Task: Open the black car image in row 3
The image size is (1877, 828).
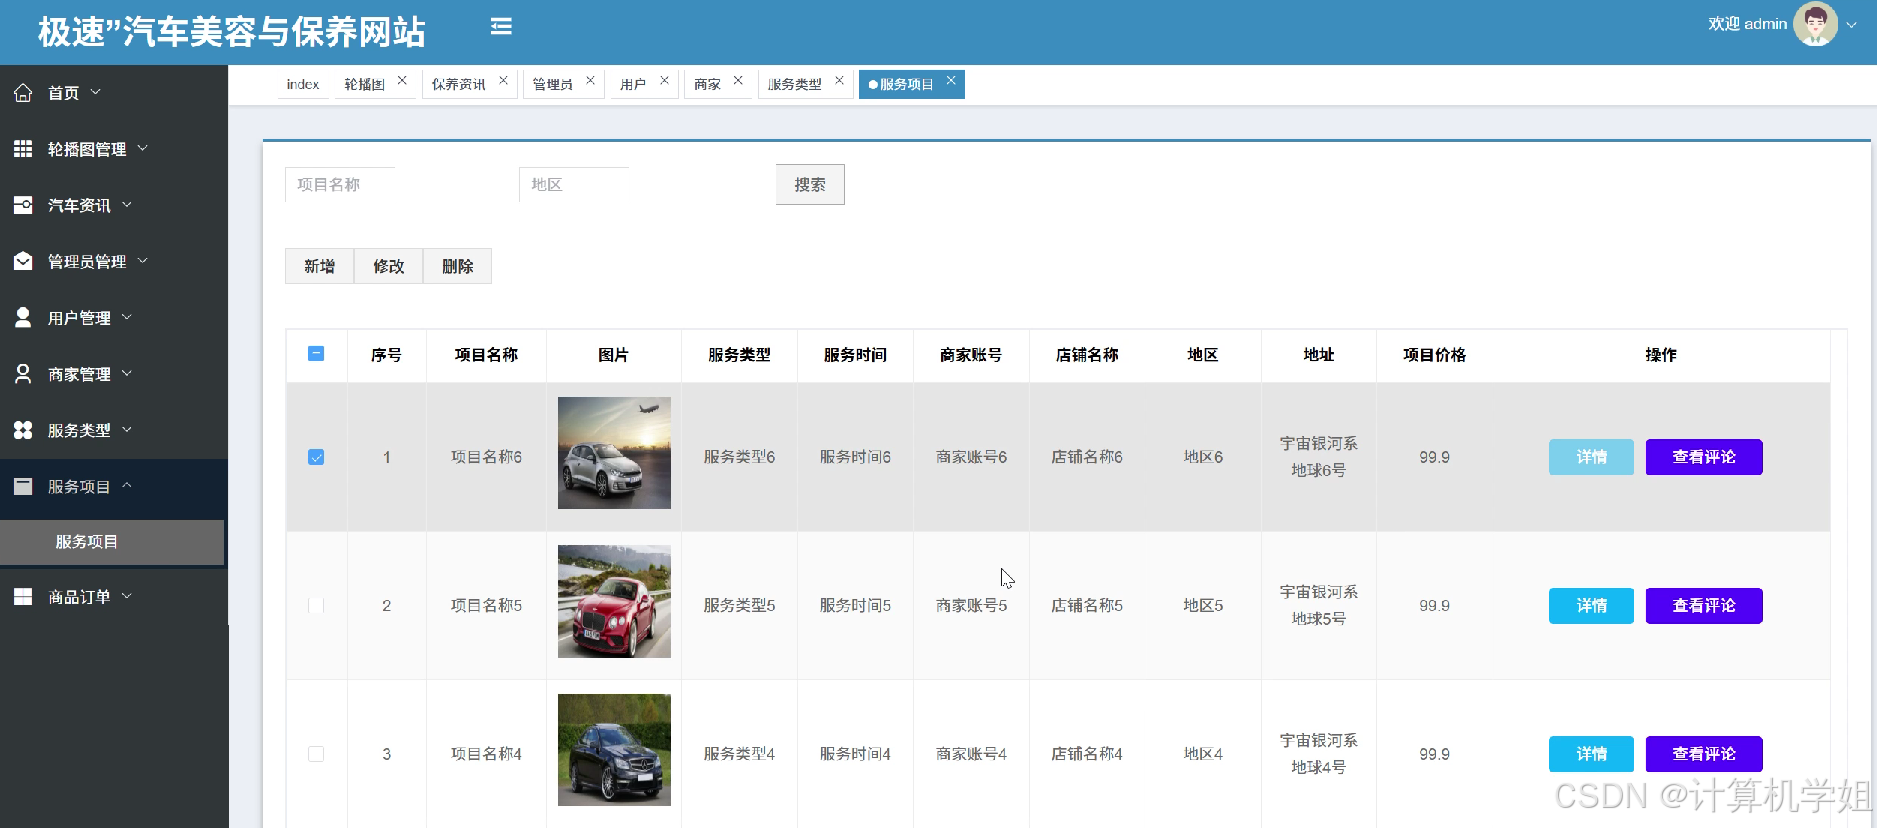Action: [614, 750]
